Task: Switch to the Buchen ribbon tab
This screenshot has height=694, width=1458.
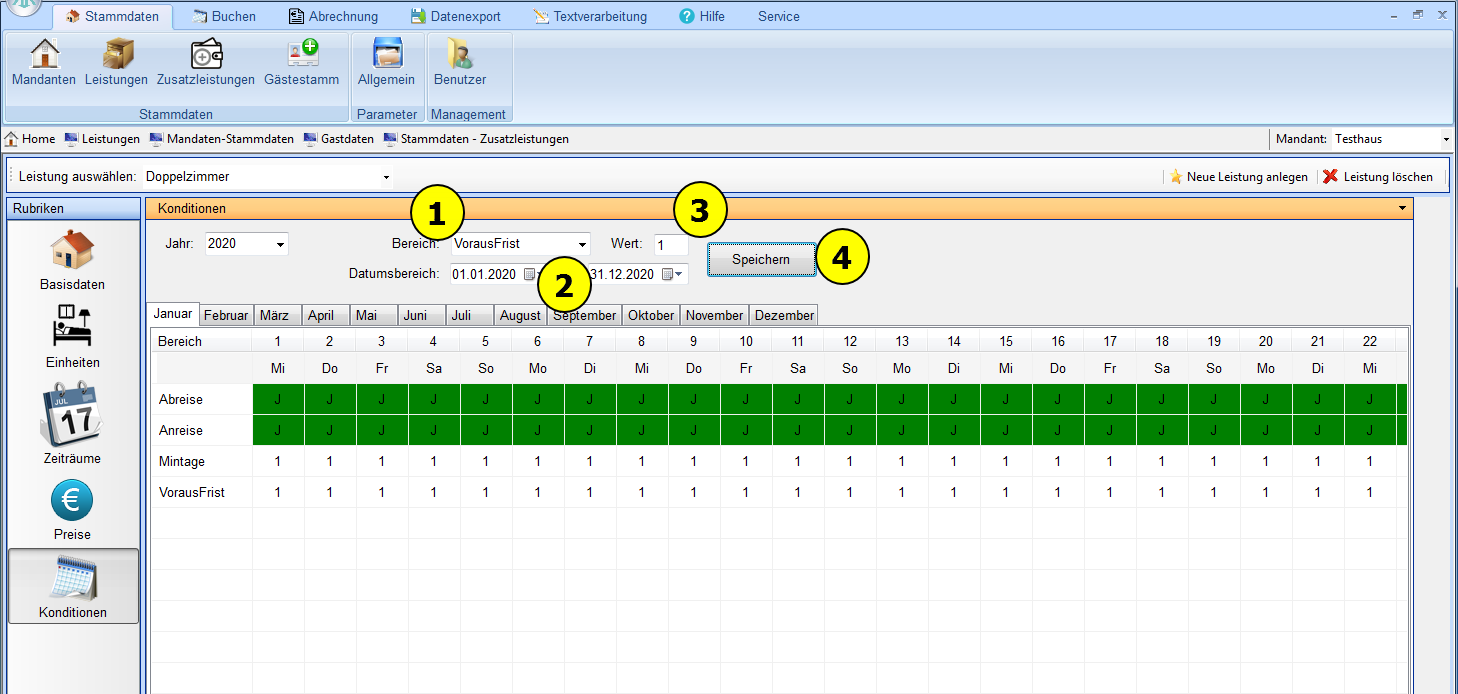Action: [x=224, y=16]
